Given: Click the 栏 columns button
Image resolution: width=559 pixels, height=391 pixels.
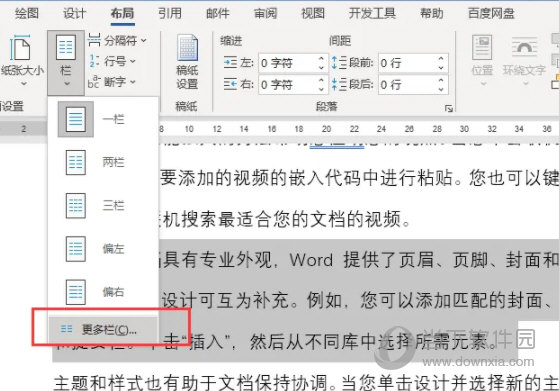Looking at the screenshot, I should point(66,62).
